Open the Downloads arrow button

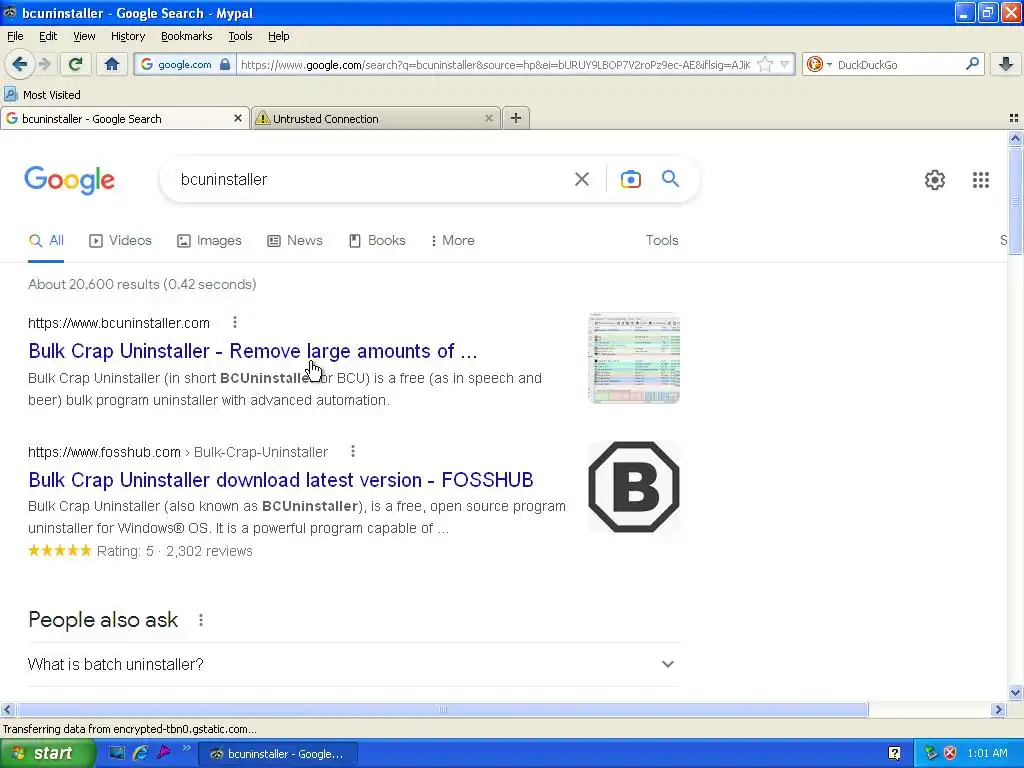coord(1006,63)
